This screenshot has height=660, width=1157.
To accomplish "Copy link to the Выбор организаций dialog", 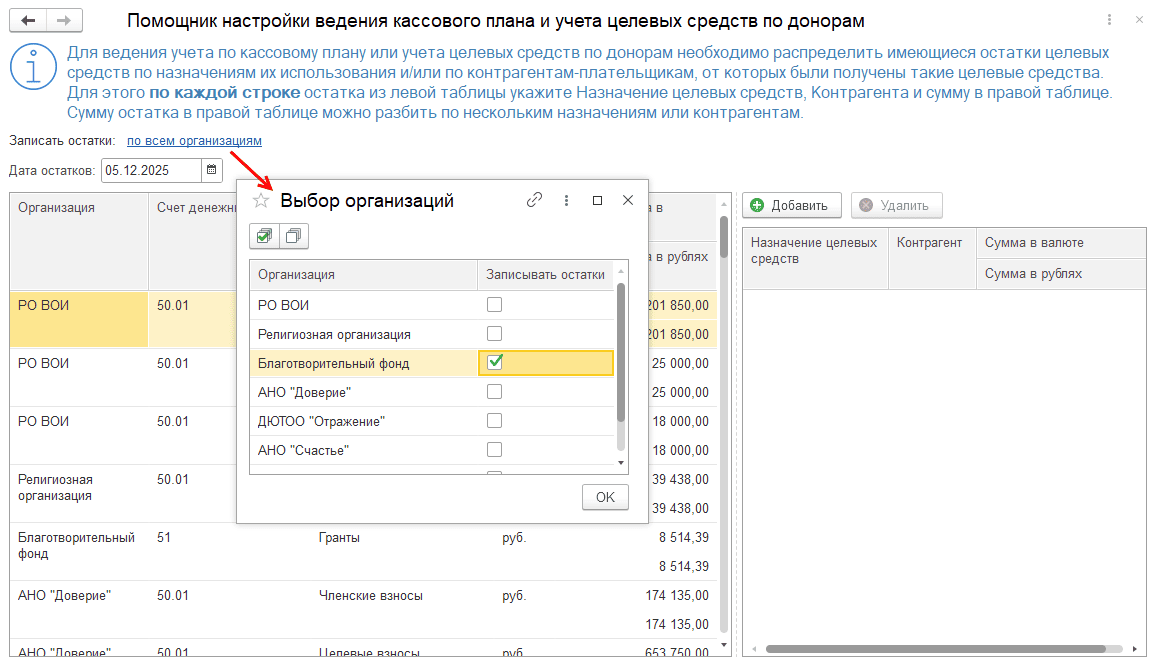I will pos(535,200).
